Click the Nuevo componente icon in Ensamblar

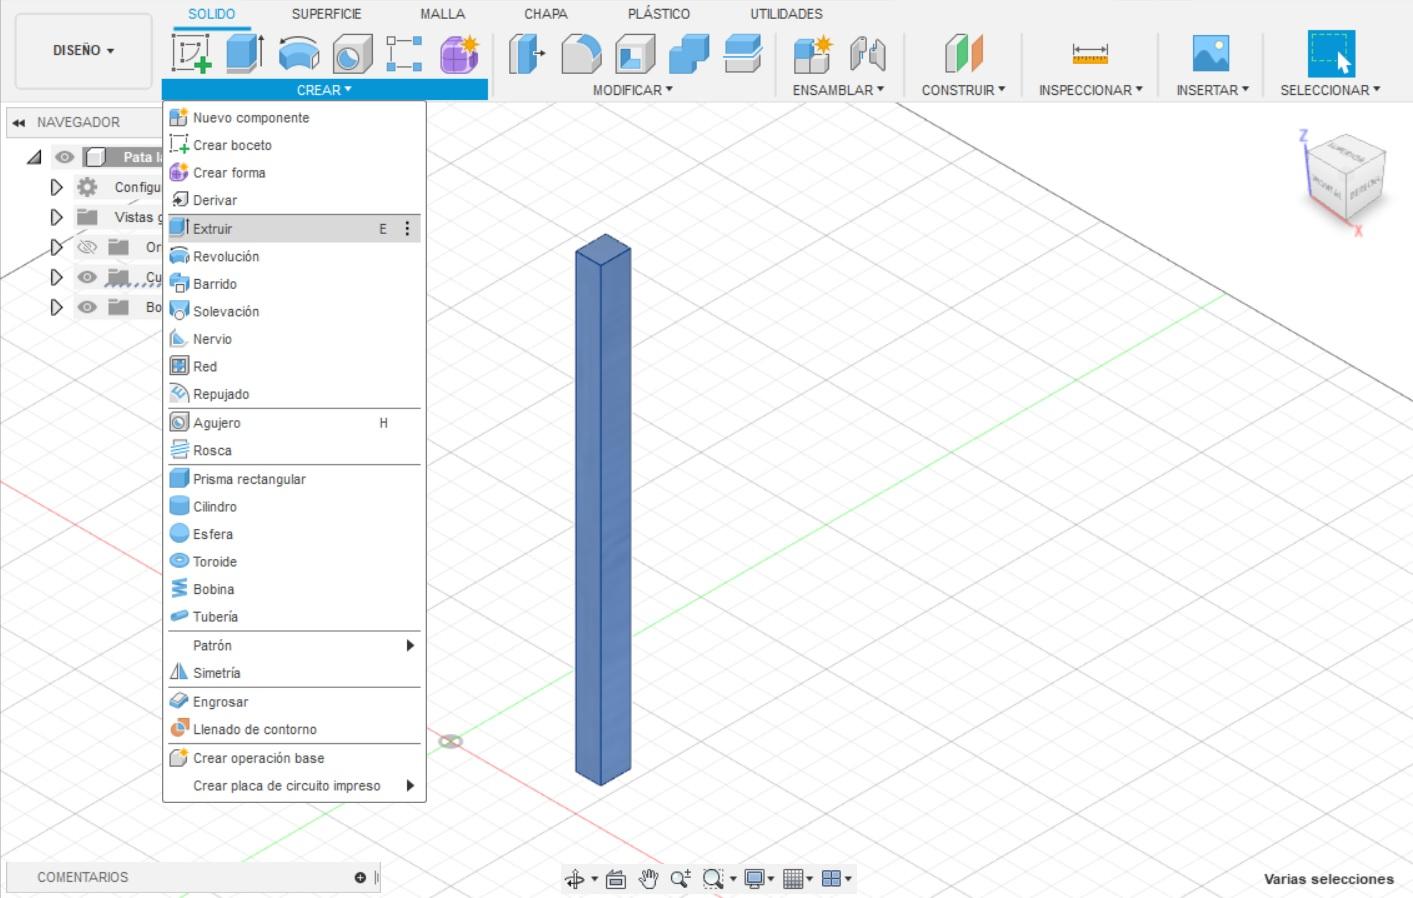[x=812, y=53]
